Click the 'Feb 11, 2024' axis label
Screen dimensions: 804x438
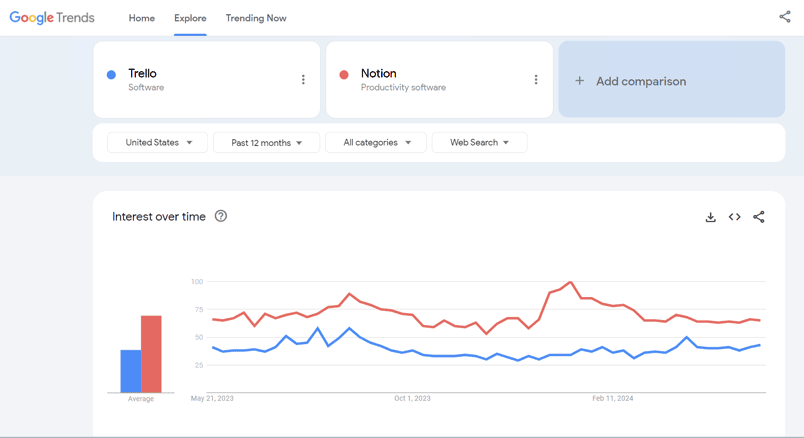pos(613,398)
